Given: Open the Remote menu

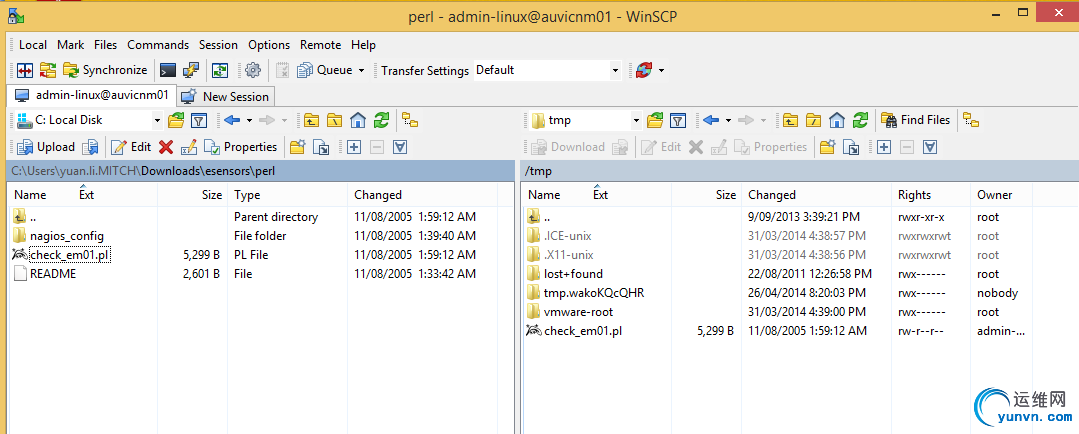Looking at the screenshot, I should pyautogui.click(x=321, y=45).
